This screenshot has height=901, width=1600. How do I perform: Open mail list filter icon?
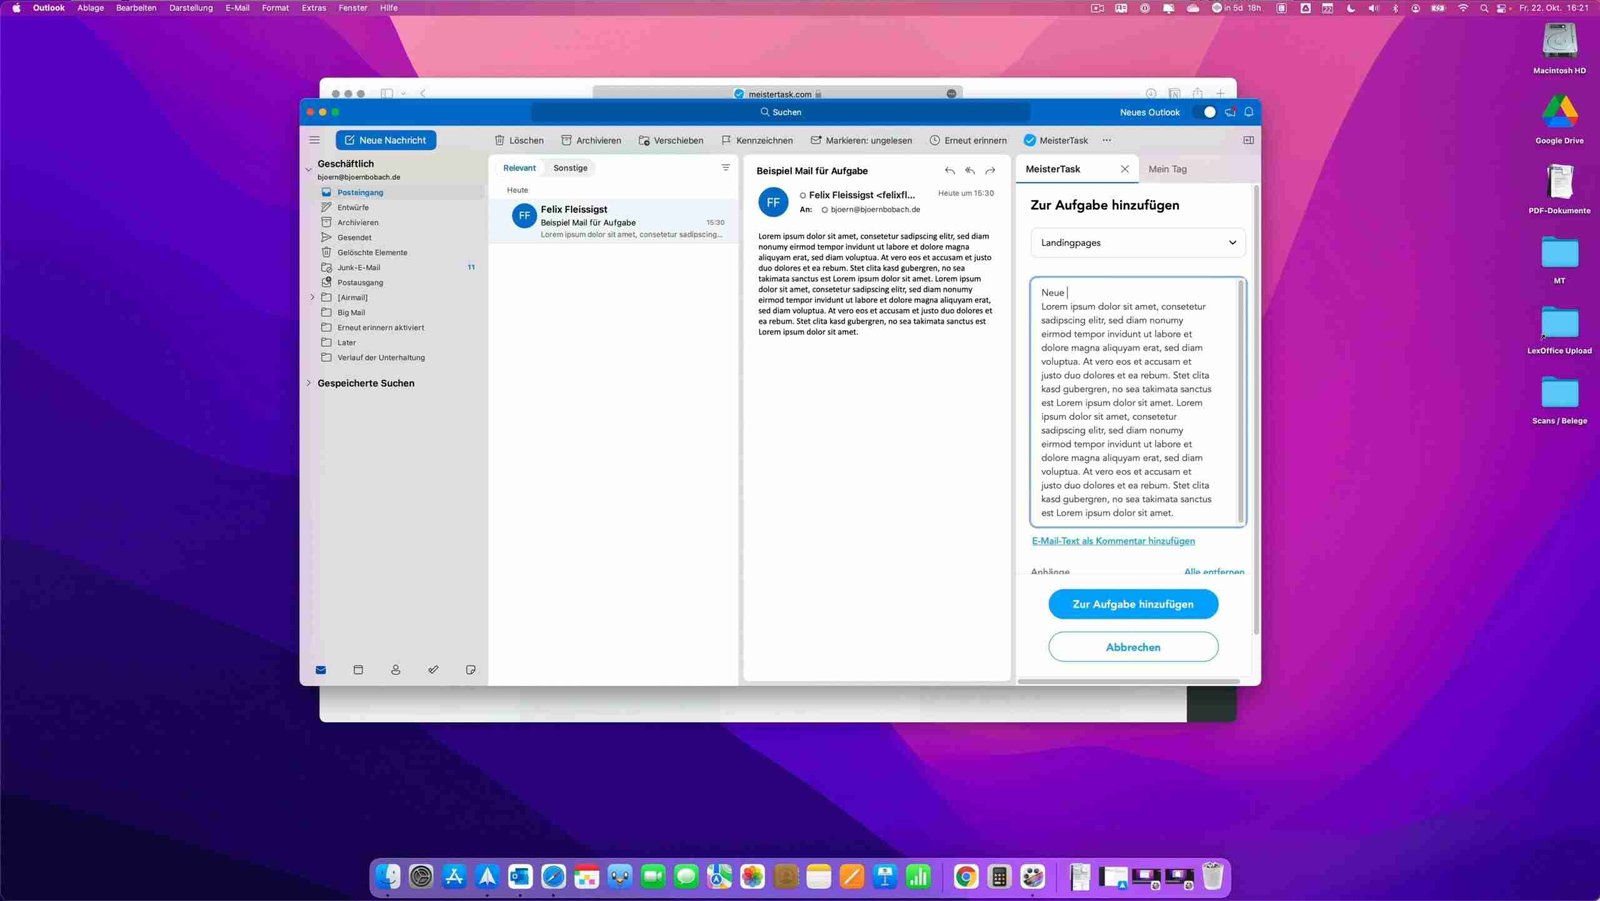point(725,168)
